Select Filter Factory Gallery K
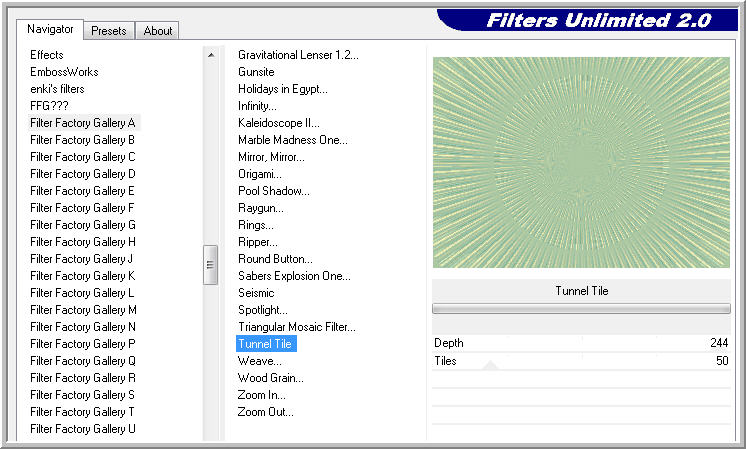 83,276
